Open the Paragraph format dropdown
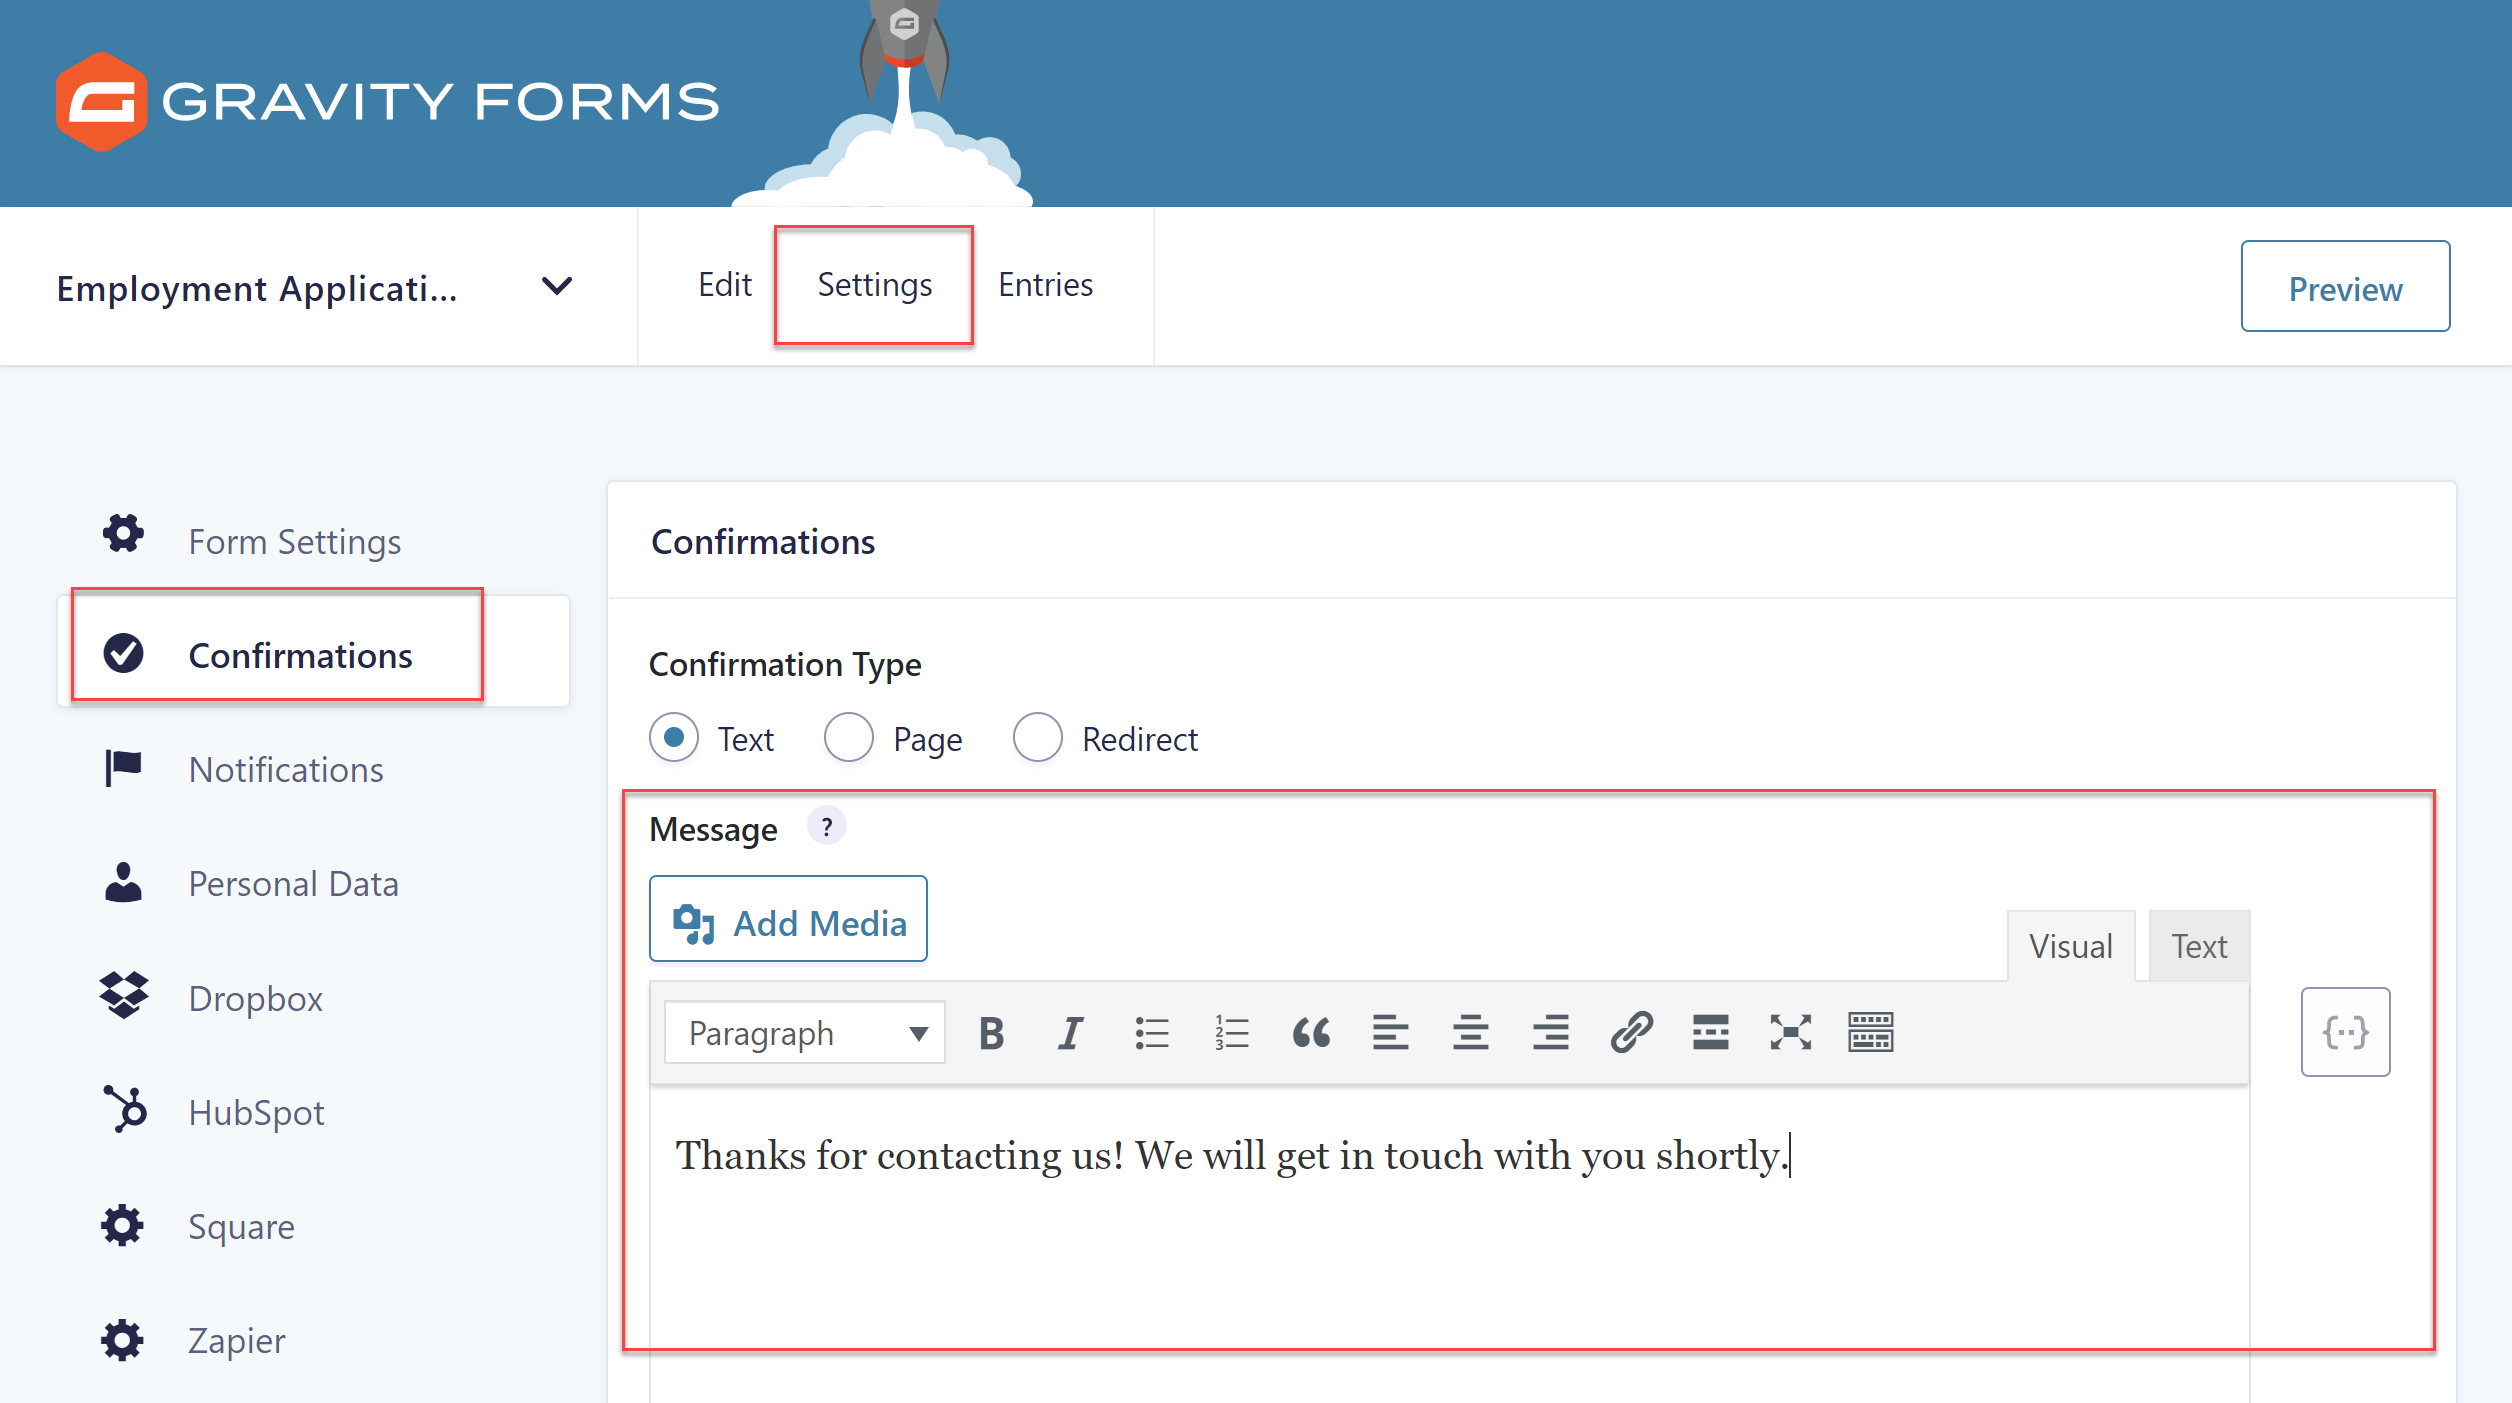This screenshot has height=1403, width=2512. pyautogui.click(x=805, y=1033)
